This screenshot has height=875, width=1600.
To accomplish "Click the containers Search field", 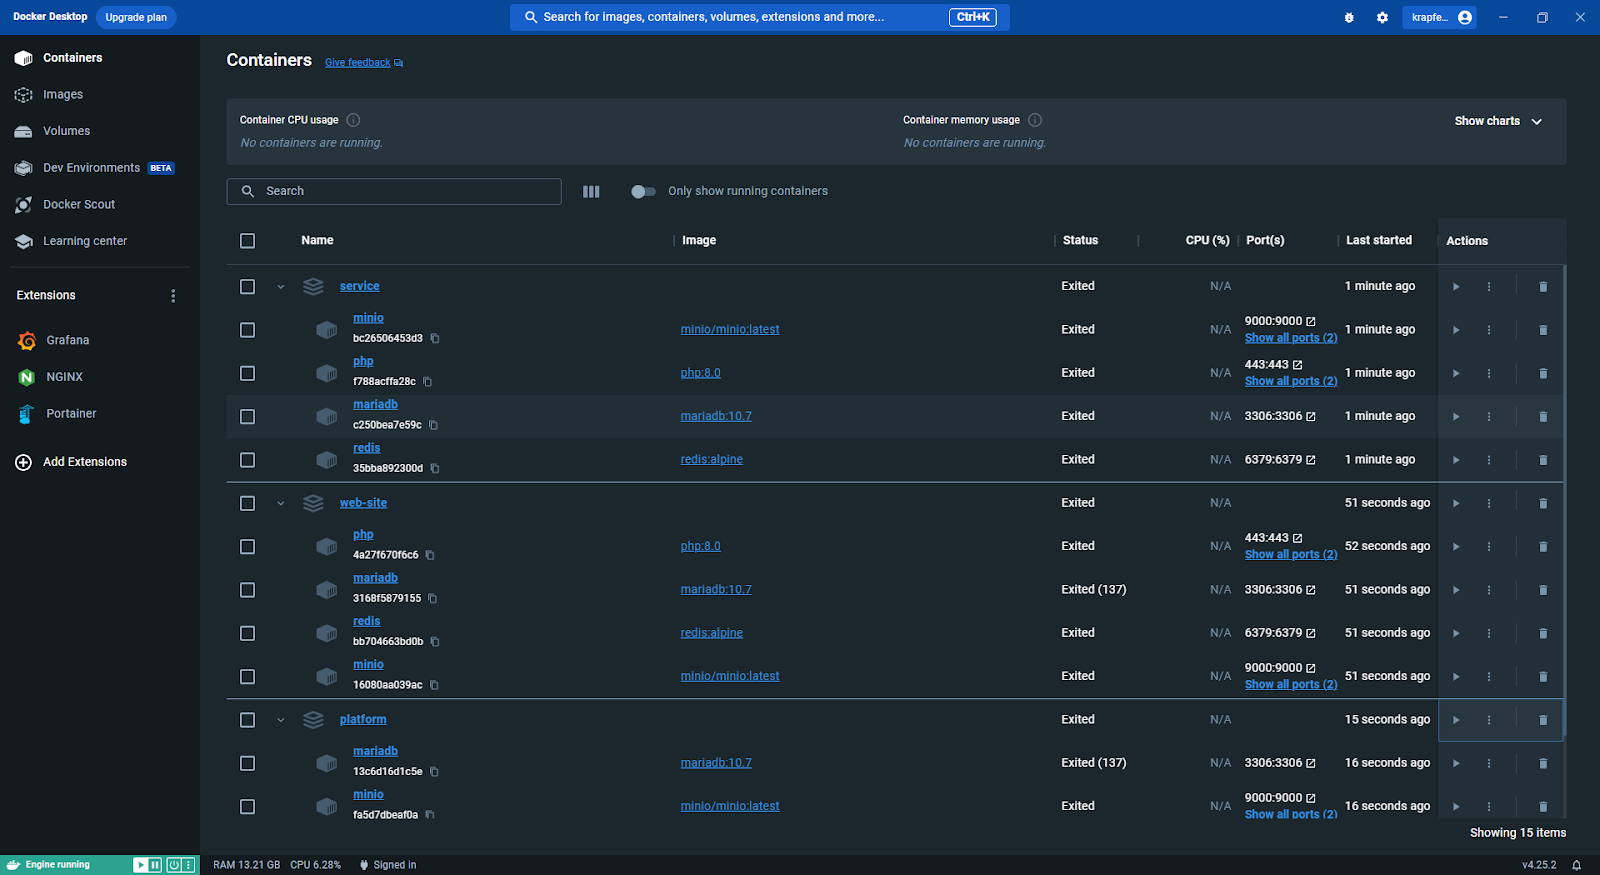I will pyautogui.click(x=394, y=191).
